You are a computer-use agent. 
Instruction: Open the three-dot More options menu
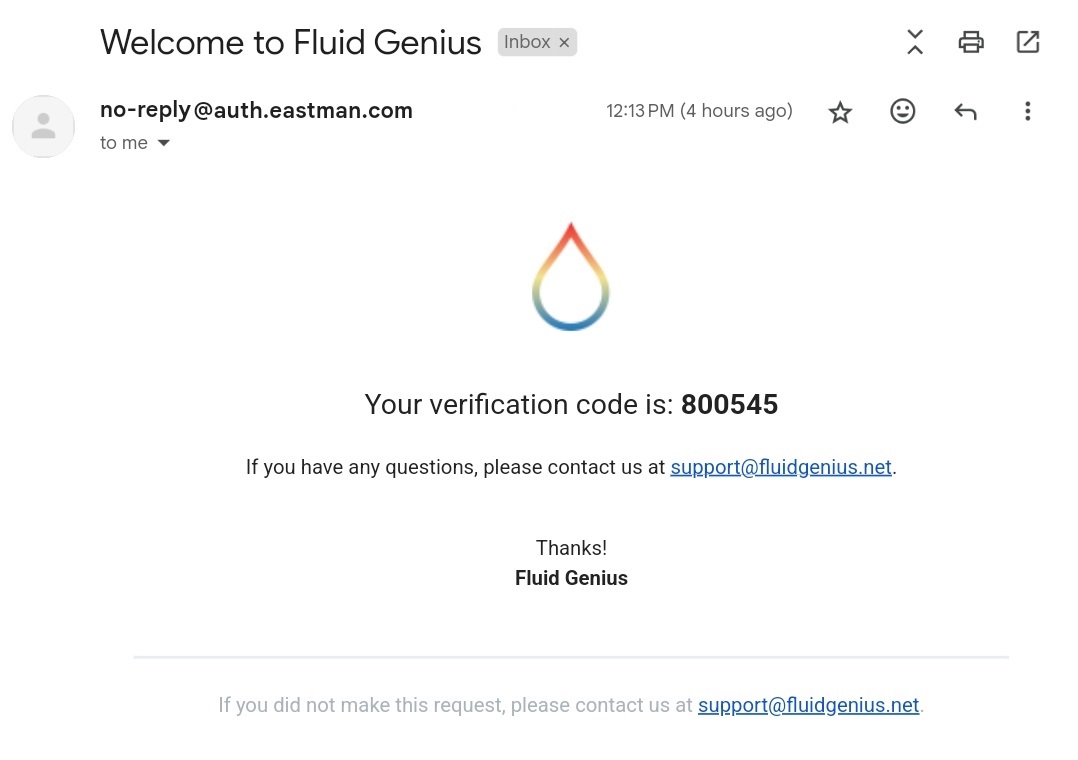coord(1027,111)
